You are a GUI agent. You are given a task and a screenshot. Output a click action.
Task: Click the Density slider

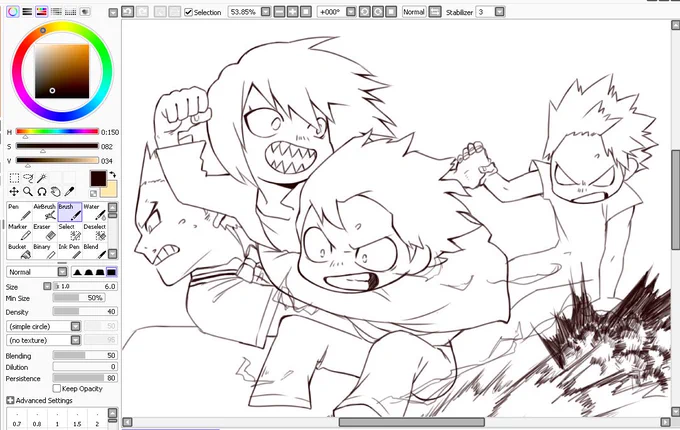(x=85, y=311)
